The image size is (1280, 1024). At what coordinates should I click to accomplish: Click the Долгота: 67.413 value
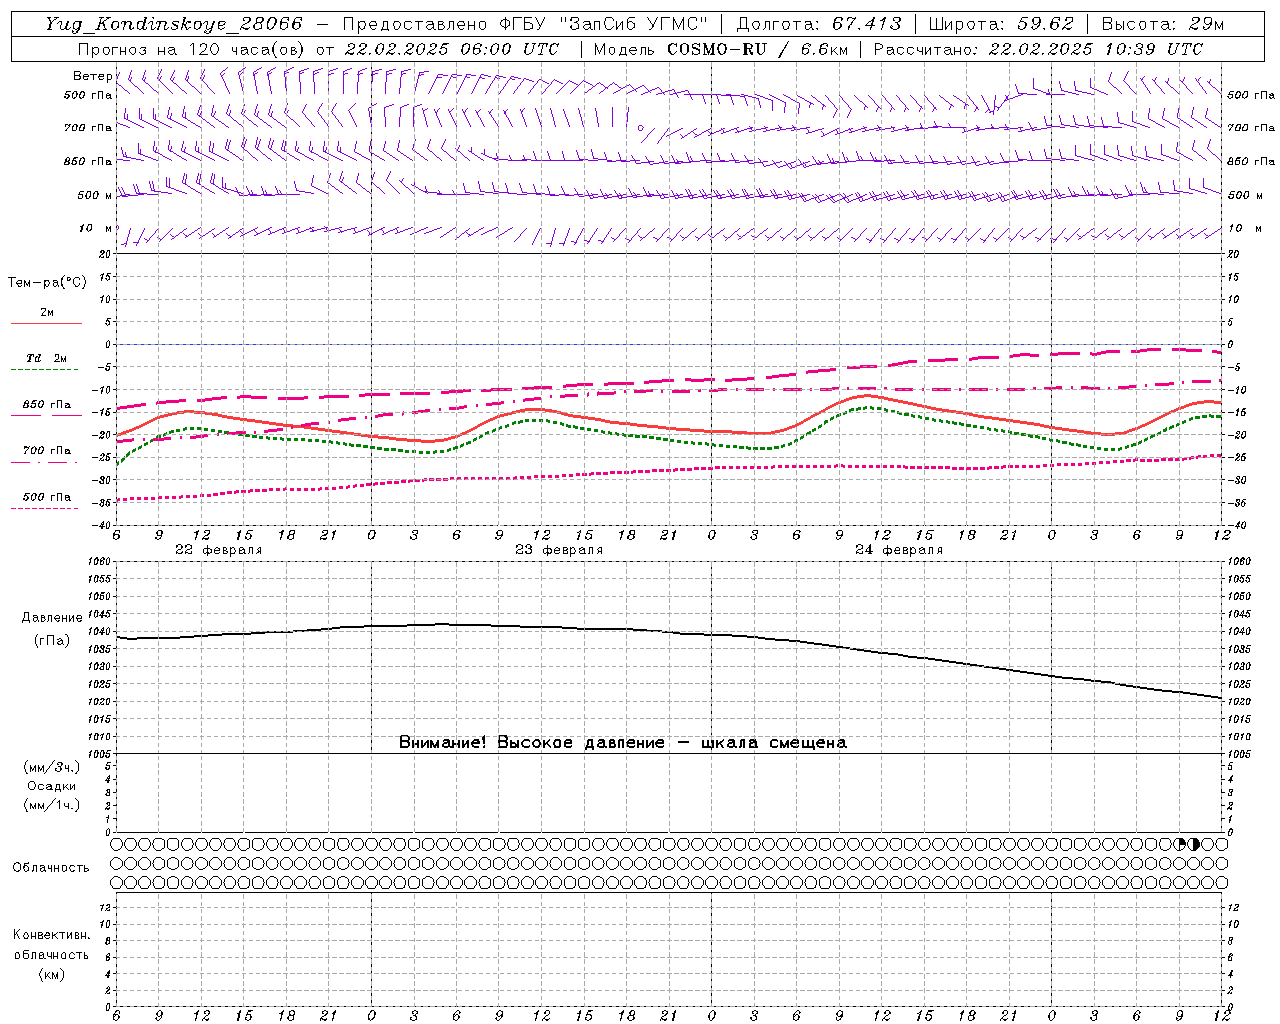(819, 24)
